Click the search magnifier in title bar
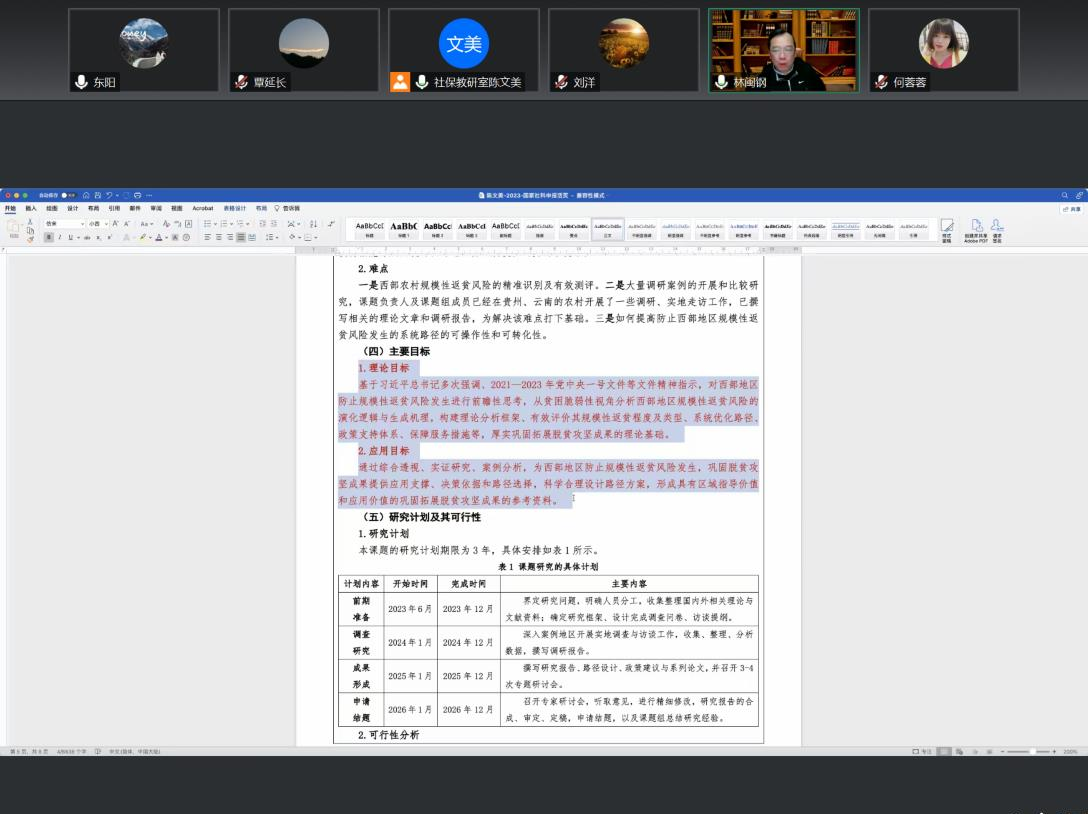Image resolution: width=1089 pixels, height=814 pixels. click(x=1064, y=195)
